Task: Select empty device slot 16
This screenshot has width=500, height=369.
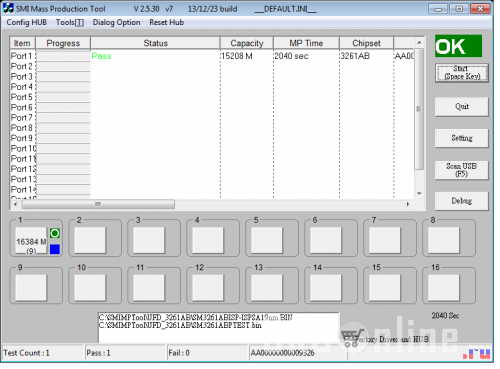Action: (444, 287)
